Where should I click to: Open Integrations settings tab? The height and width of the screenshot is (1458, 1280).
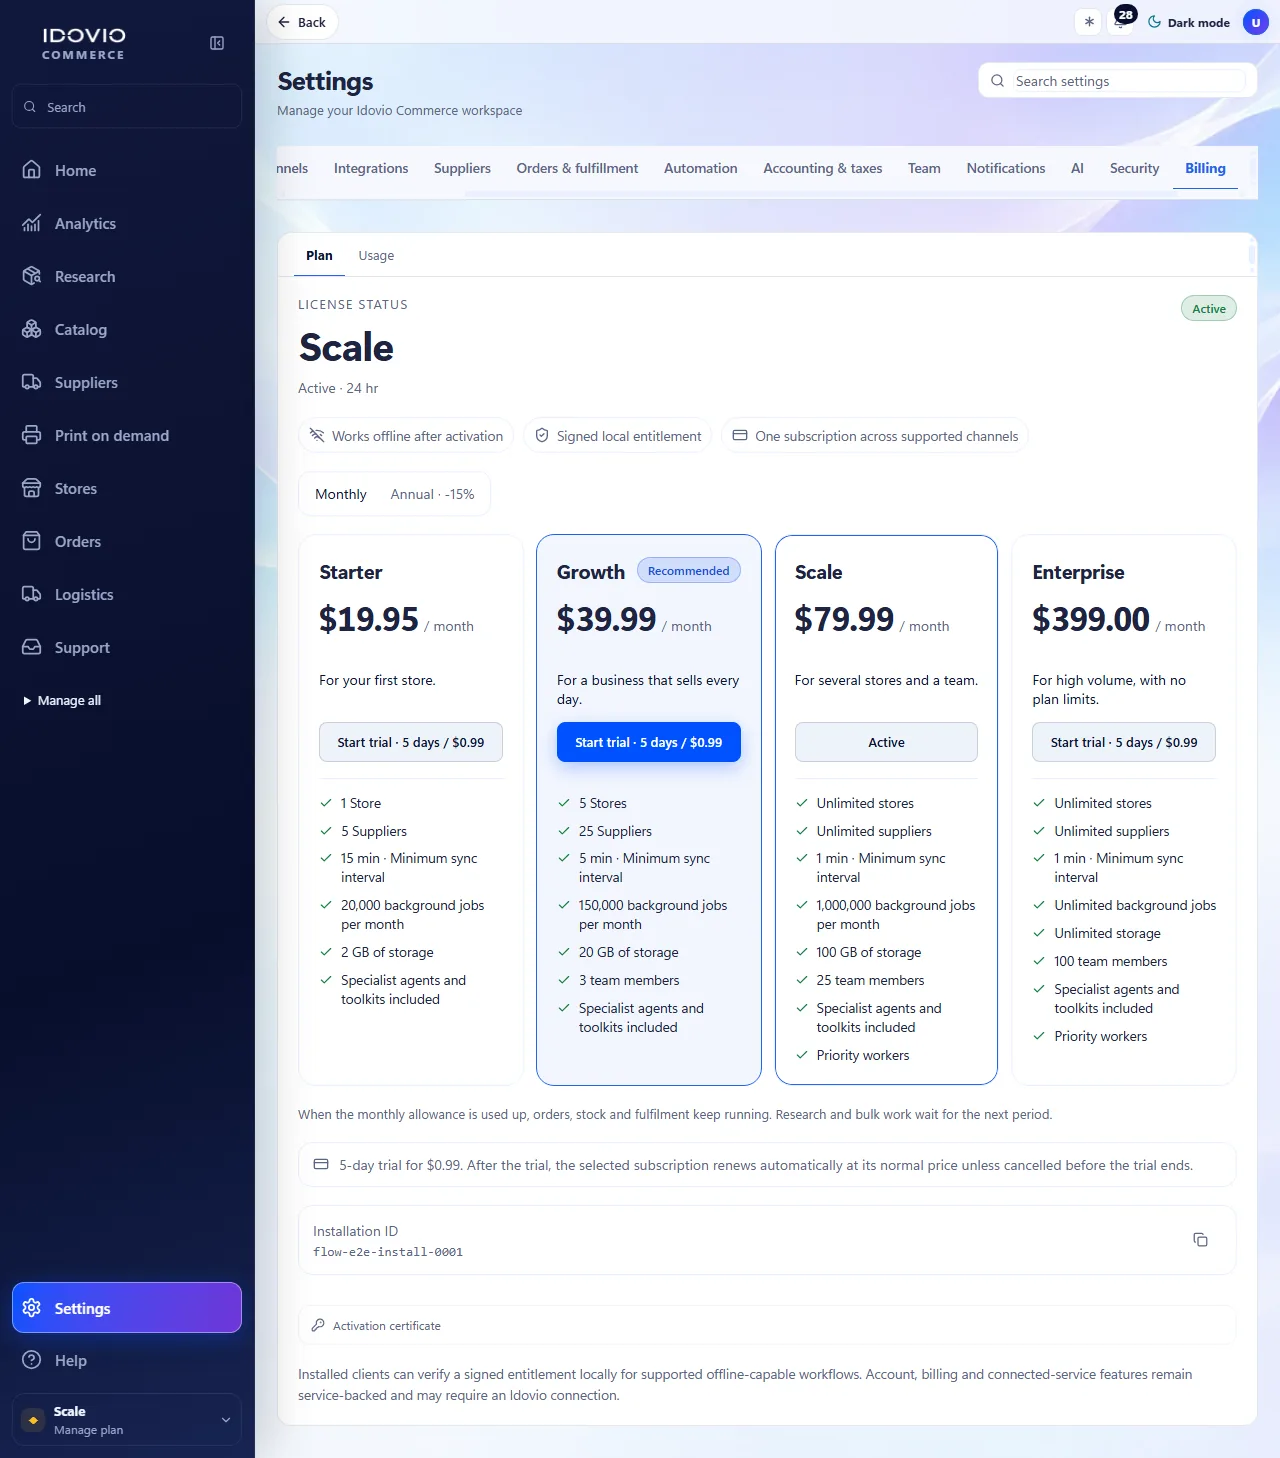(371, 168)
